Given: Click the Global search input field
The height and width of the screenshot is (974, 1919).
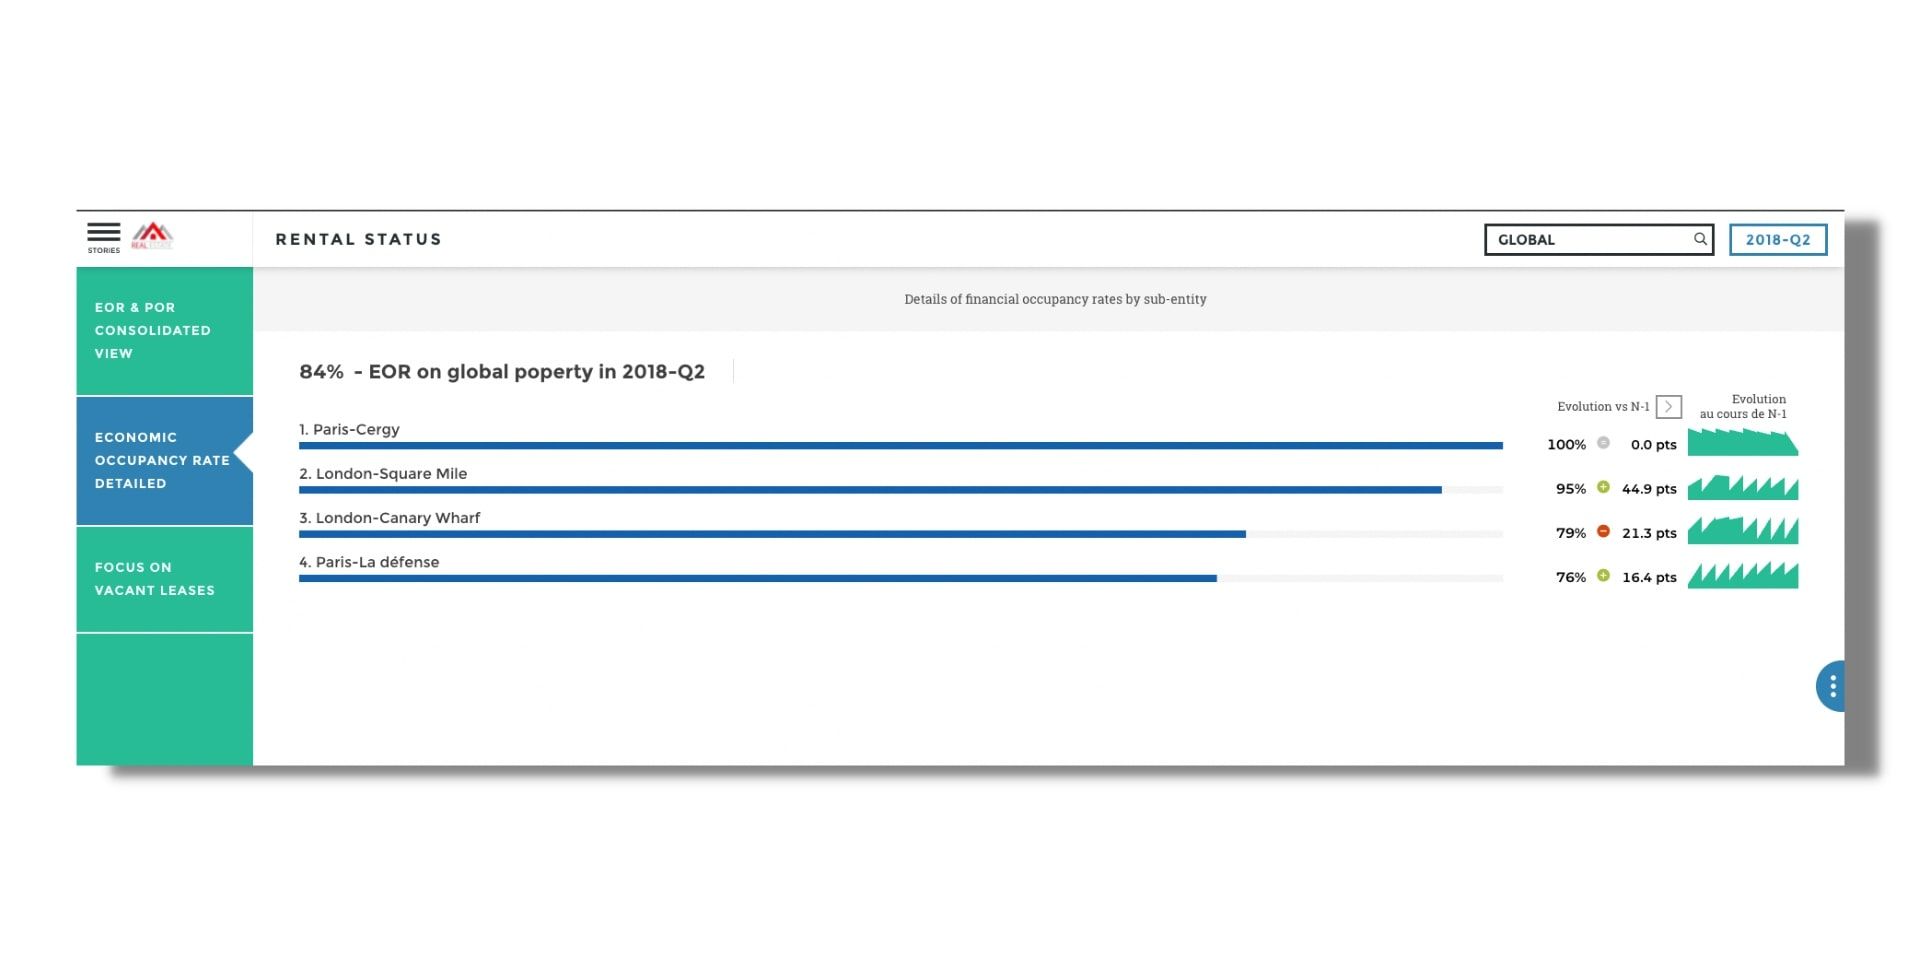Looking at the screenshot, I should coord(1590,240).
